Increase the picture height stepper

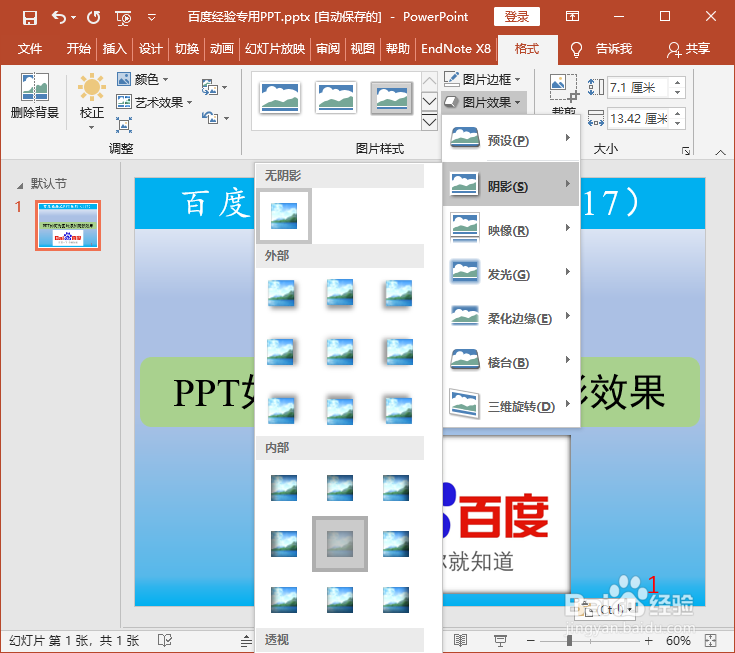[x=677, y=83]
